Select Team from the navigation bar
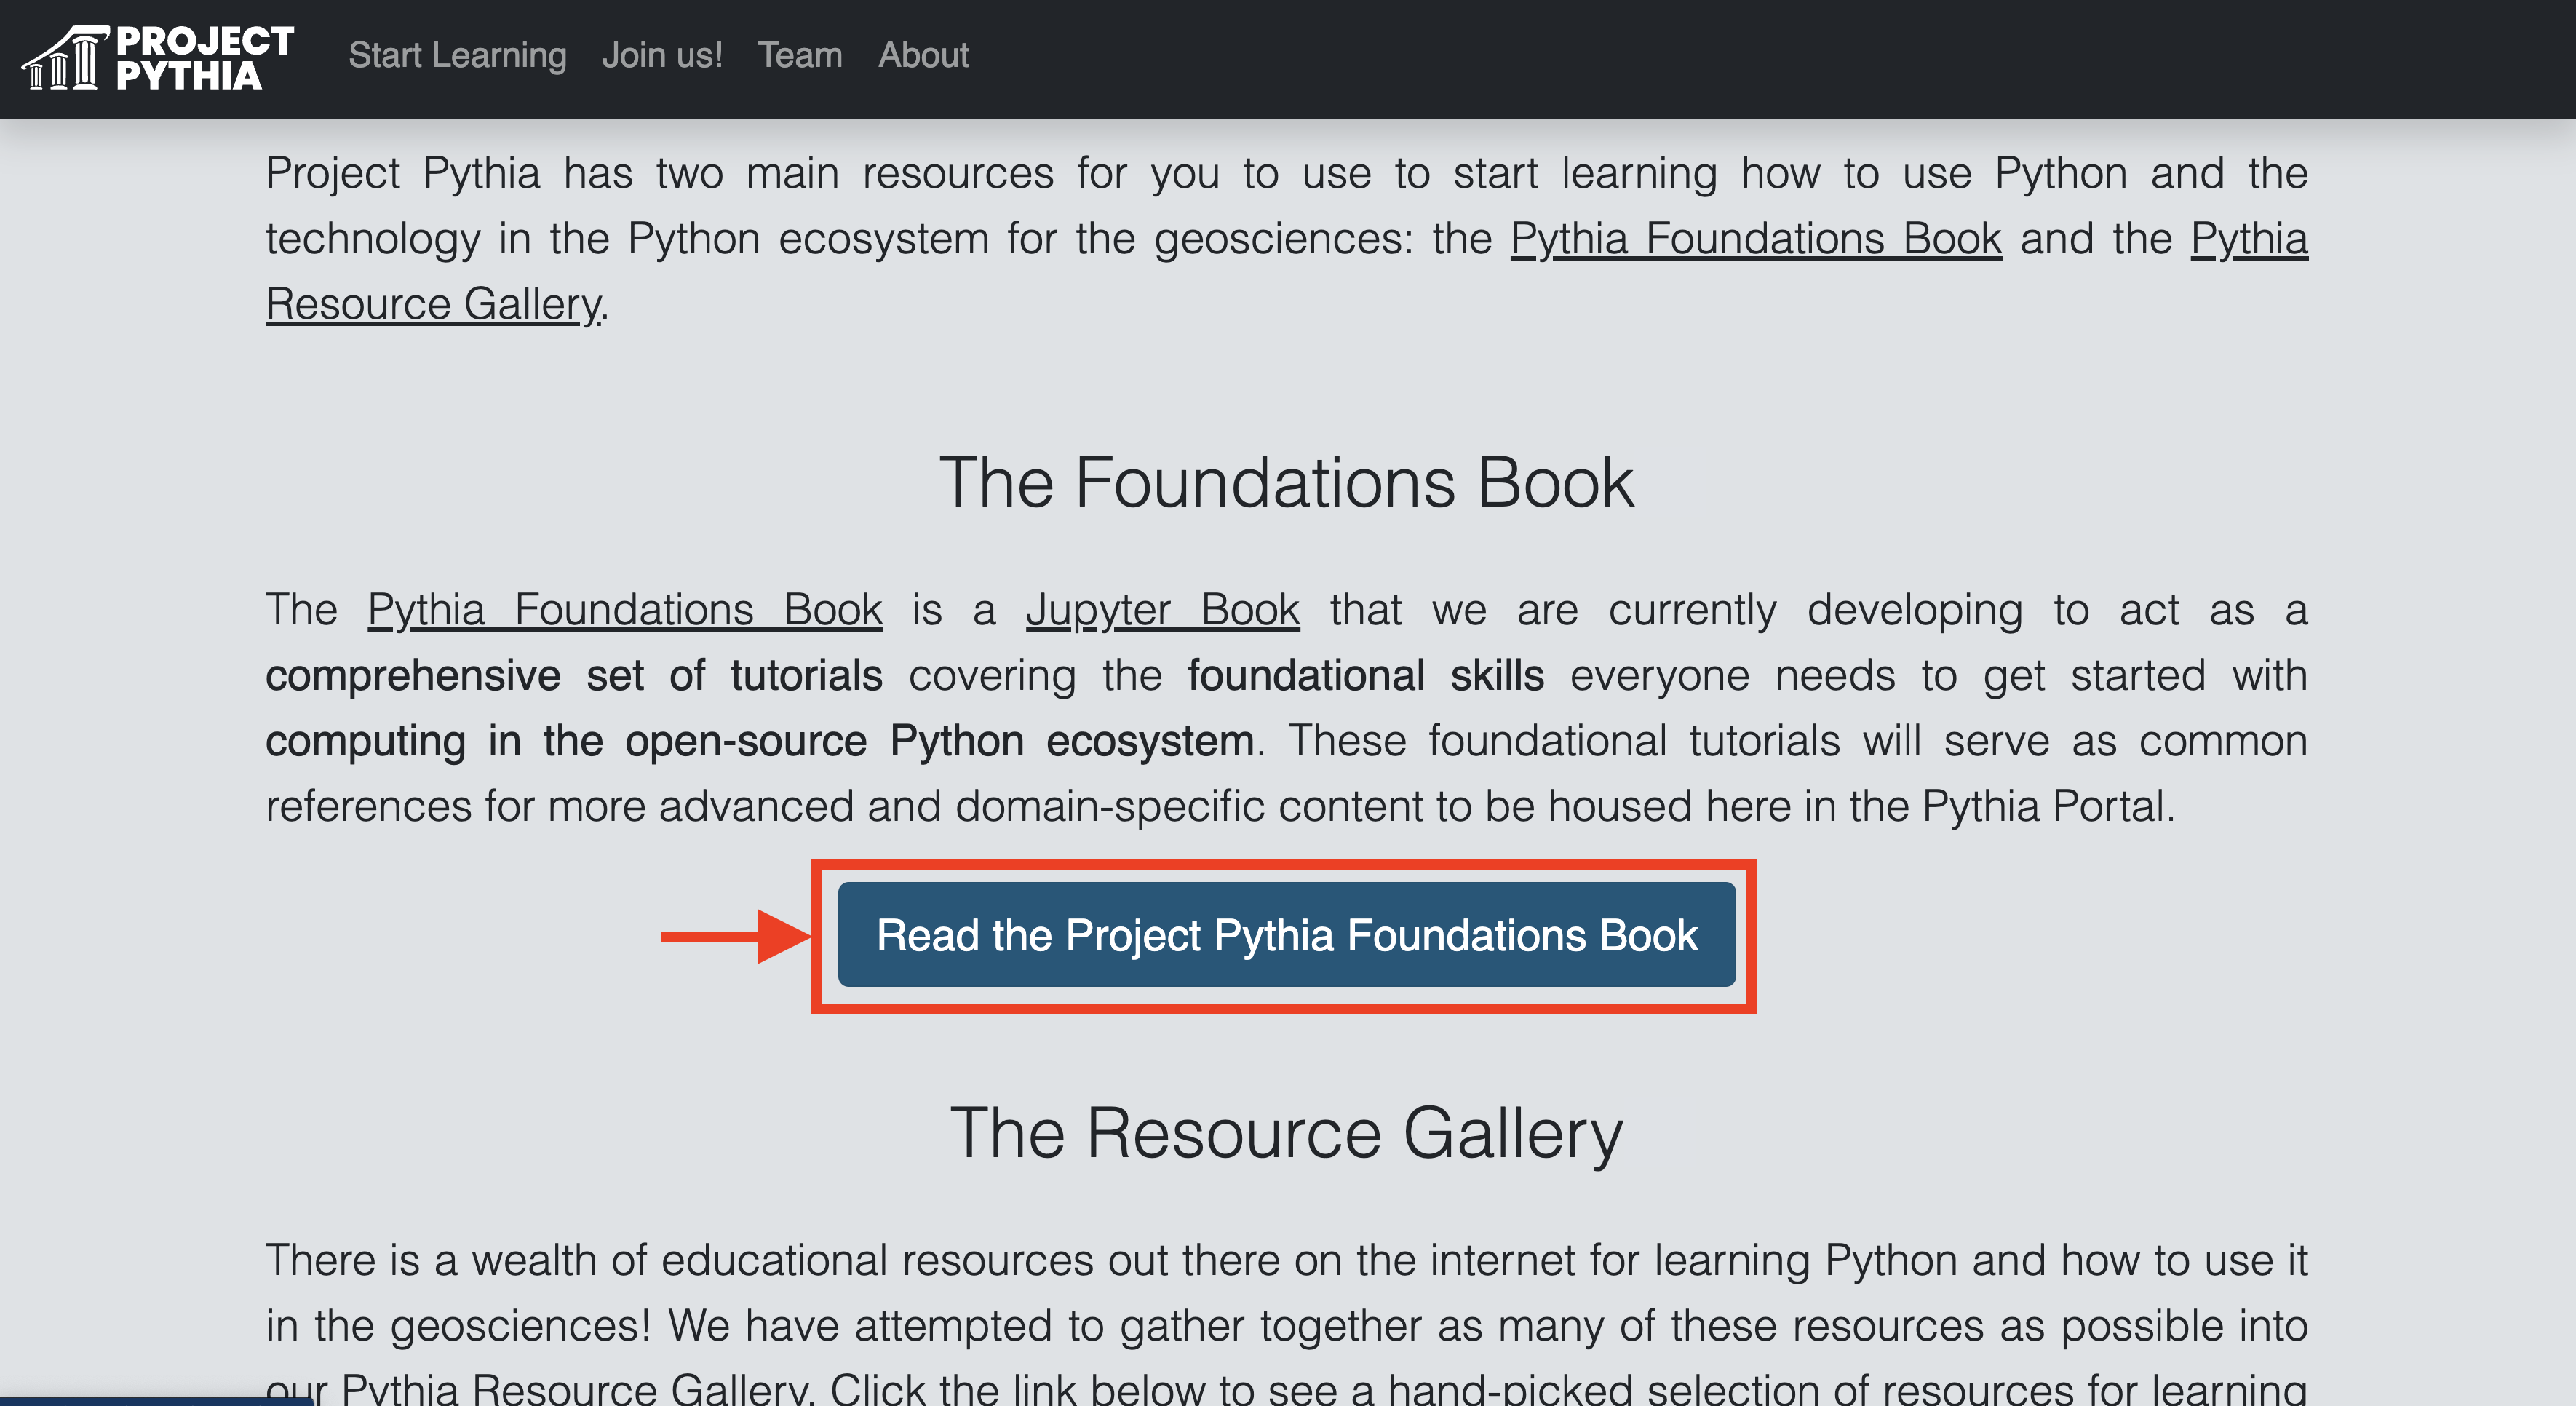Screen dimensions: 2576x1406 (800, 55)
